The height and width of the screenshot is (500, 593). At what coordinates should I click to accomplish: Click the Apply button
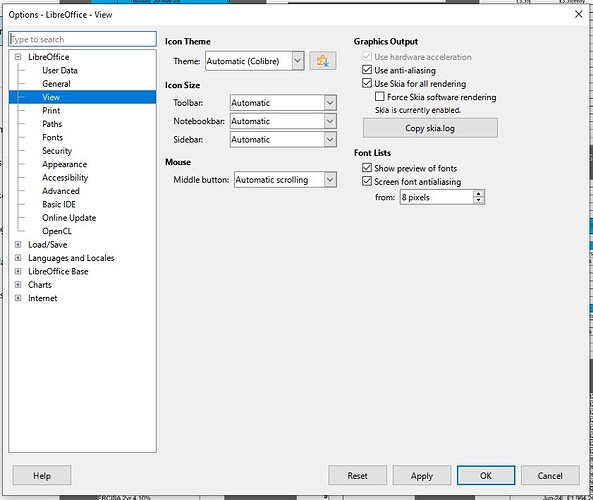coord(422,475)
